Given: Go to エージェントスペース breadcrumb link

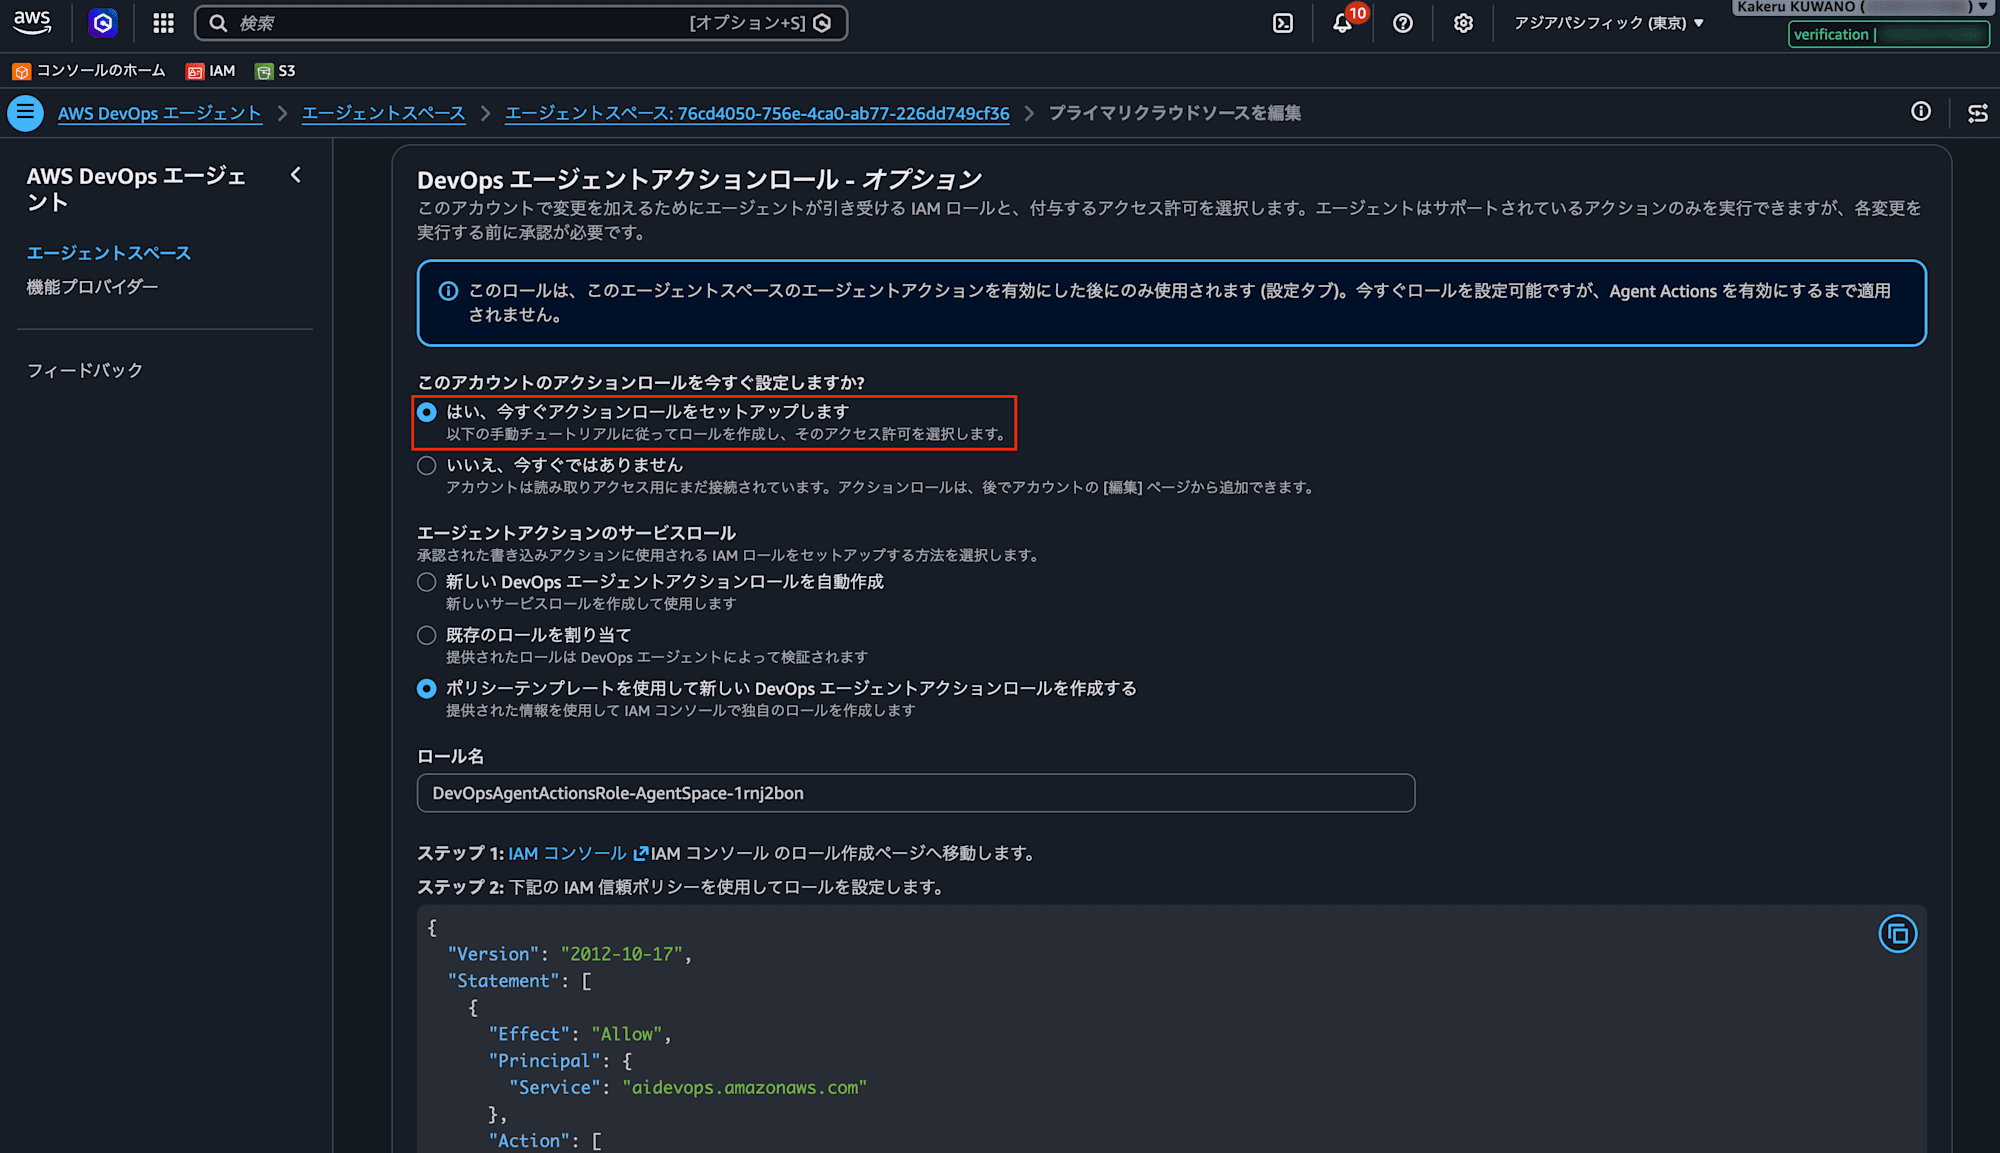Looking at the screenshot, I should click(384, 113).
